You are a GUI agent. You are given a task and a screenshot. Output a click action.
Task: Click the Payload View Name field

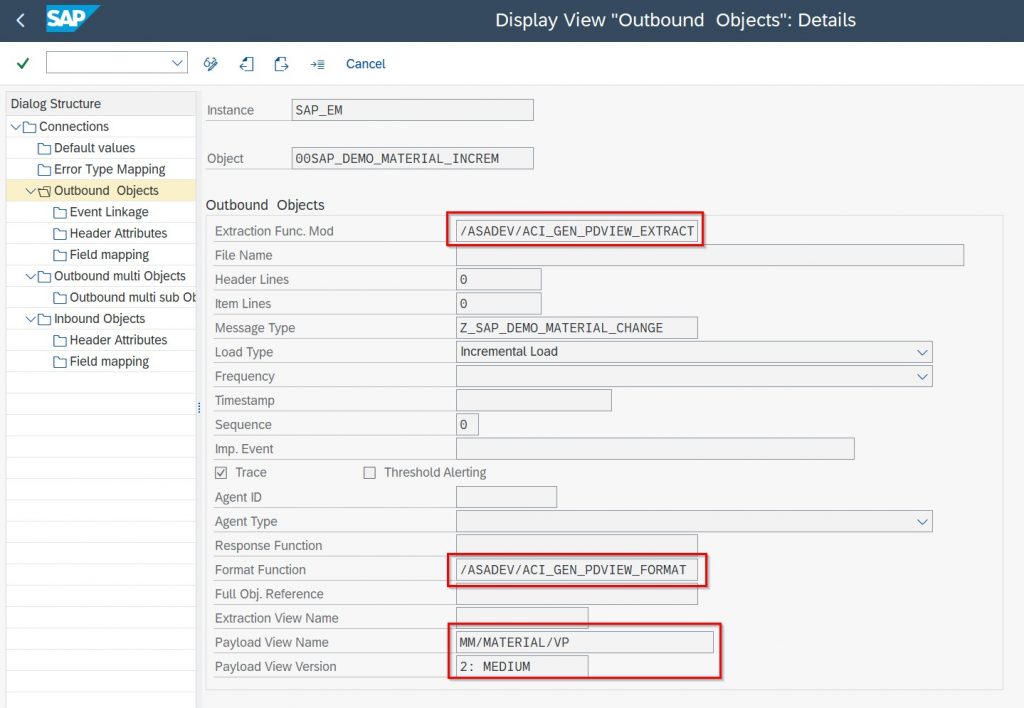click(x=584, y=642)
